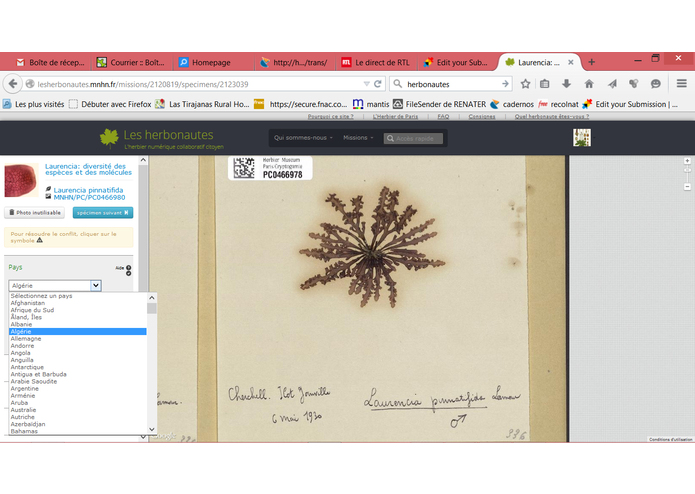
Task: Open Laurencia pinnatifida specimen link
Action: point(88,190)
